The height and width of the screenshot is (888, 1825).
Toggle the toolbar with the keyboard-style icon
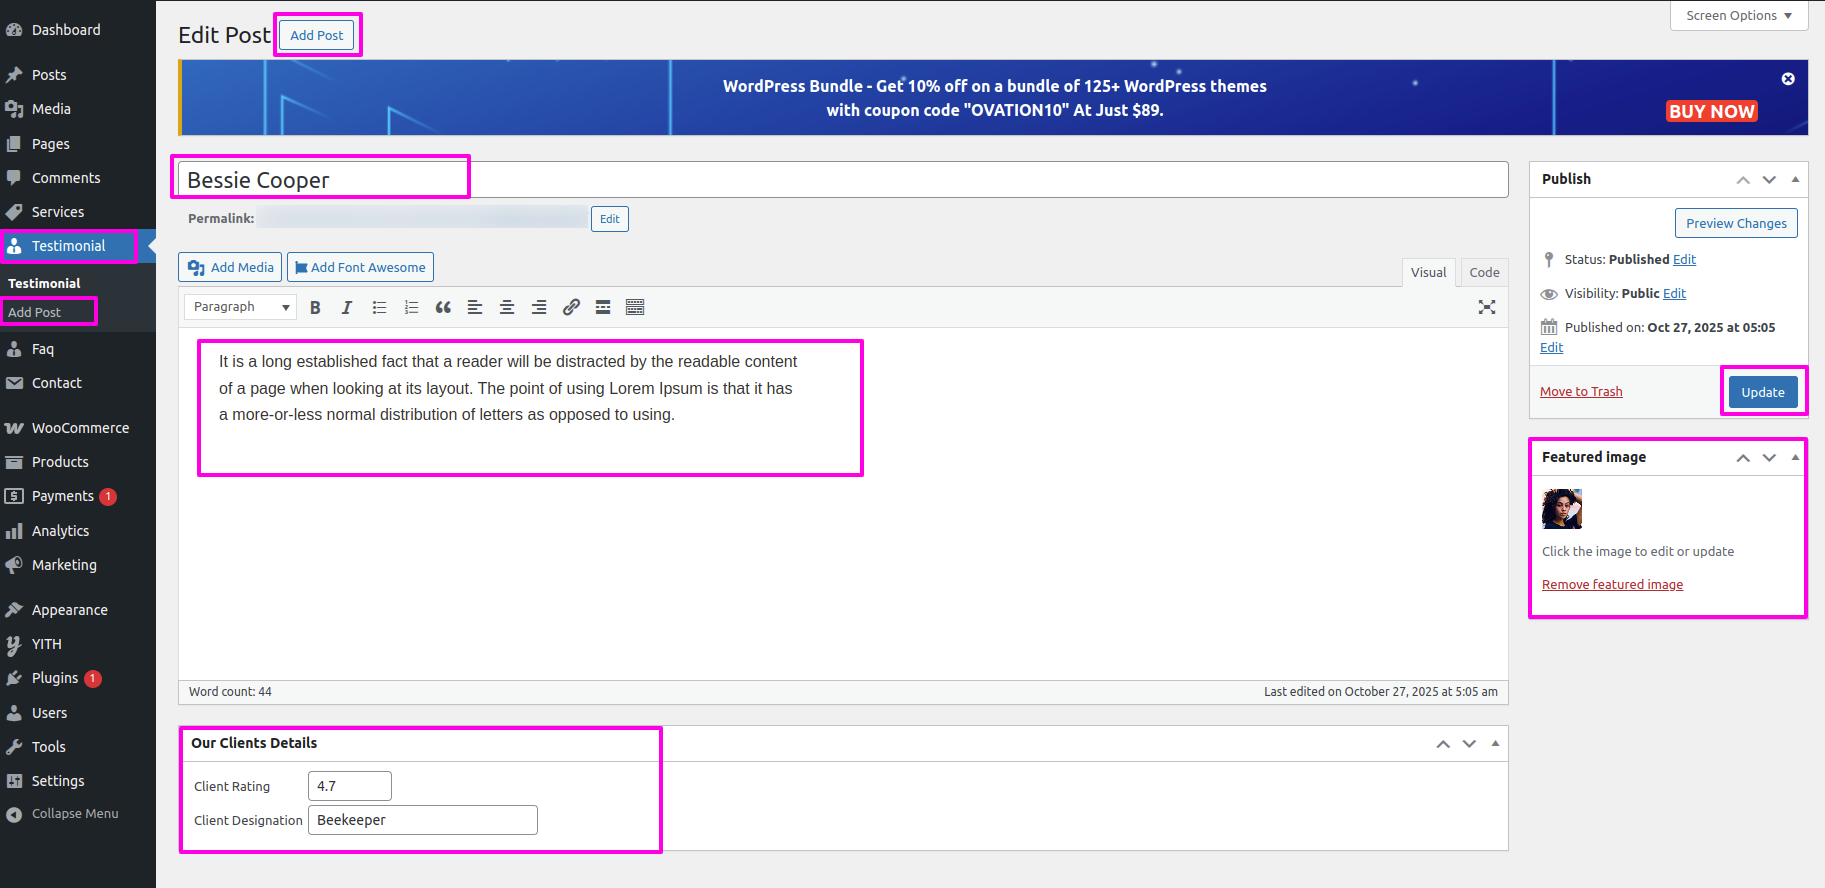pyautogui.click(x=635, y=308)
